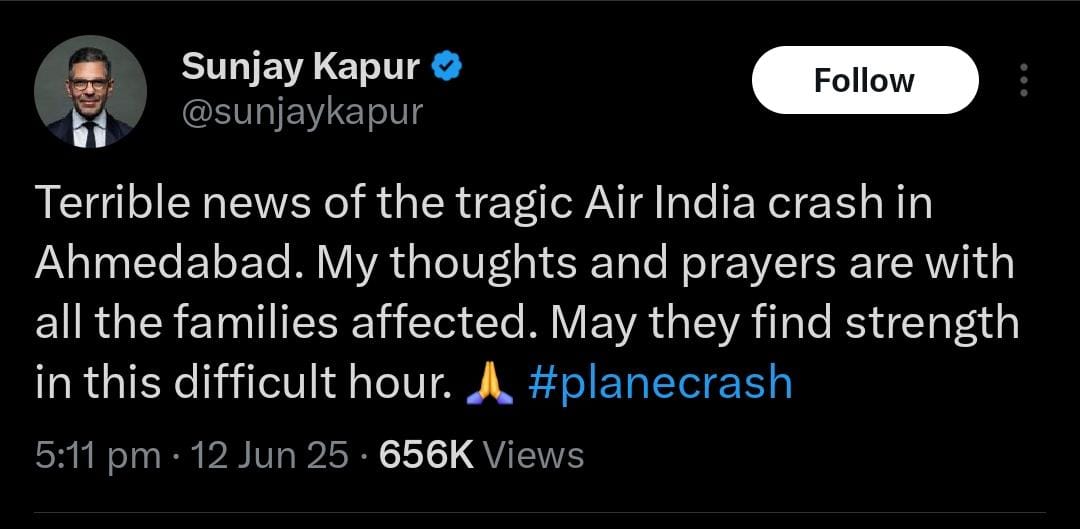Image resolution: width=1080 pixels, height=529 pixels.
Task: Open the #planecrash hashtag
Action: (x=660, y=383)
